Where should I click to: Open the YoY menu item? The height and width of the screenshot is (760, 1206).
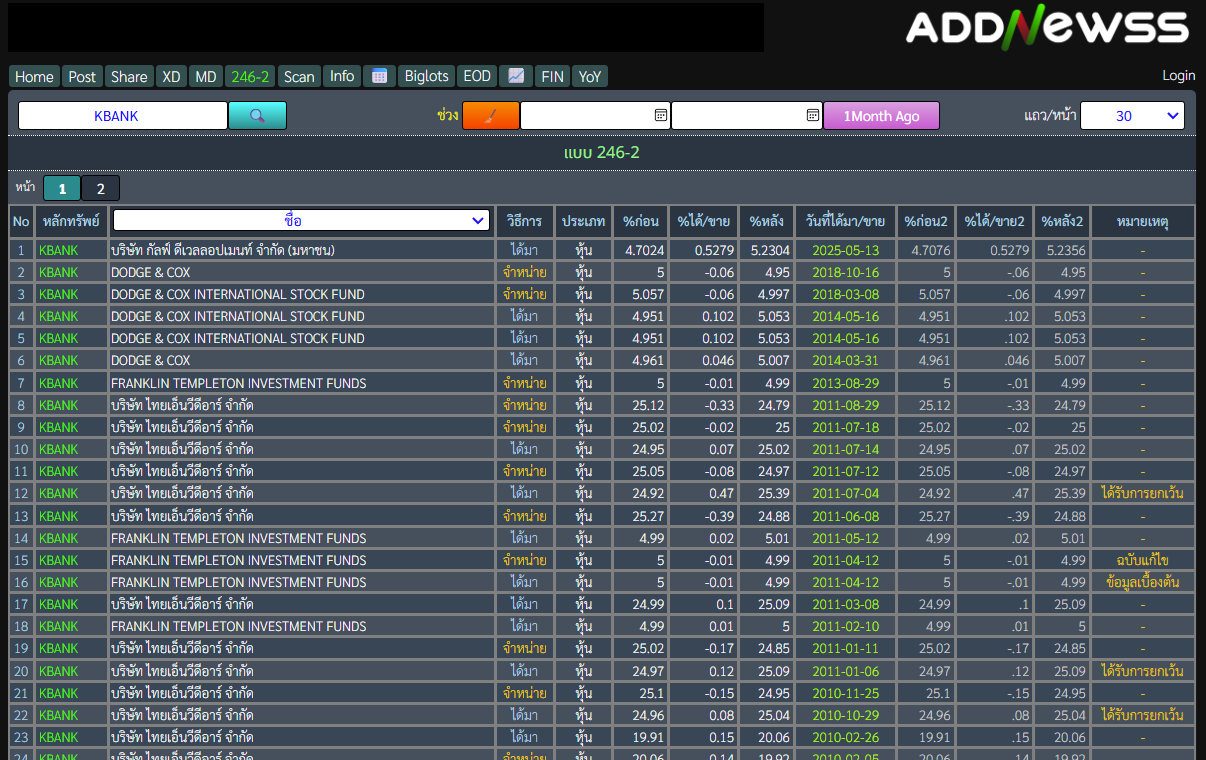(590, 76)
